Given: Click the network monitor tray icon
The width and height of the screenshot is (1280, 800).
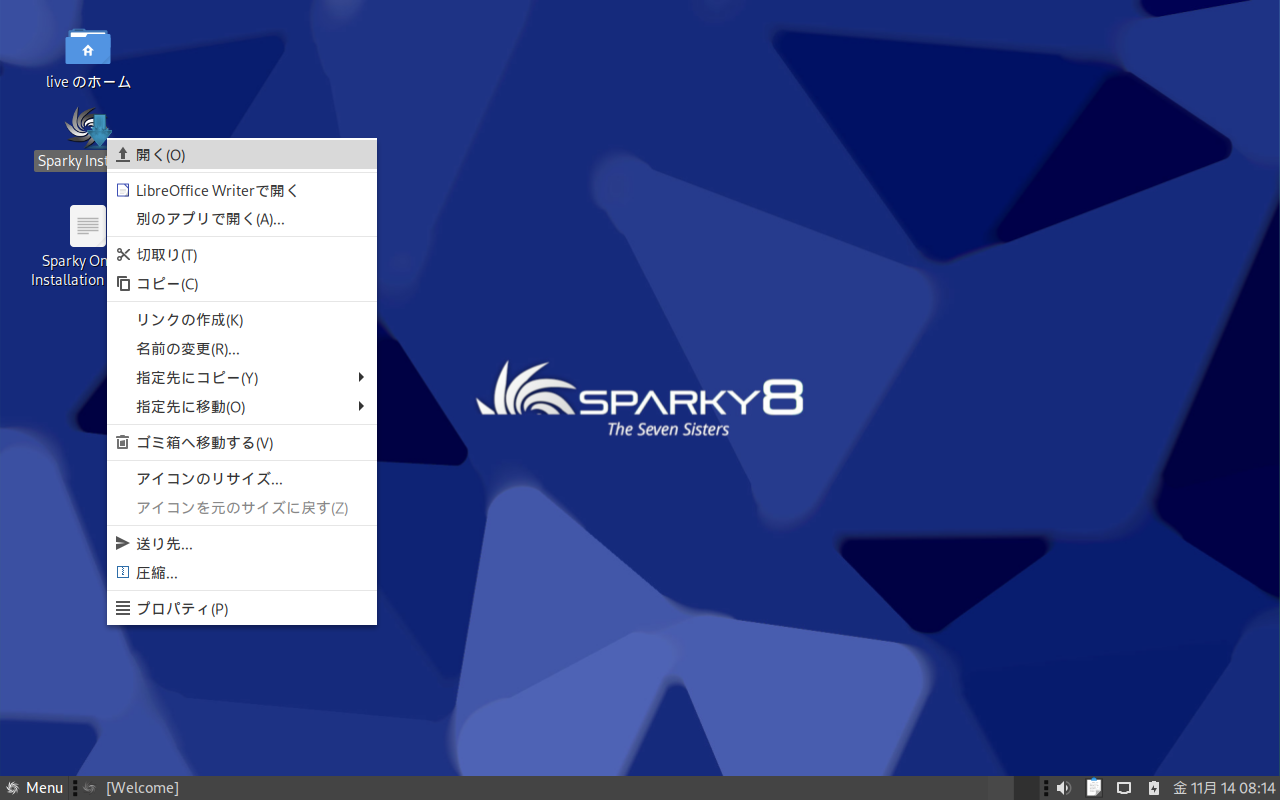Looking at the screenshot, I should click(x=1124, y=788).
